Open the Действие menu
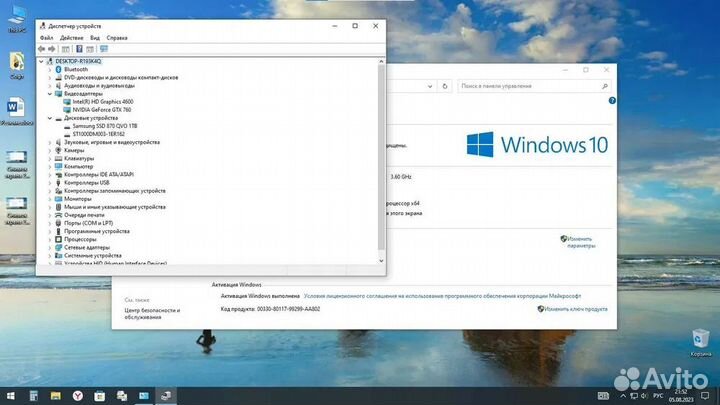 71,37
